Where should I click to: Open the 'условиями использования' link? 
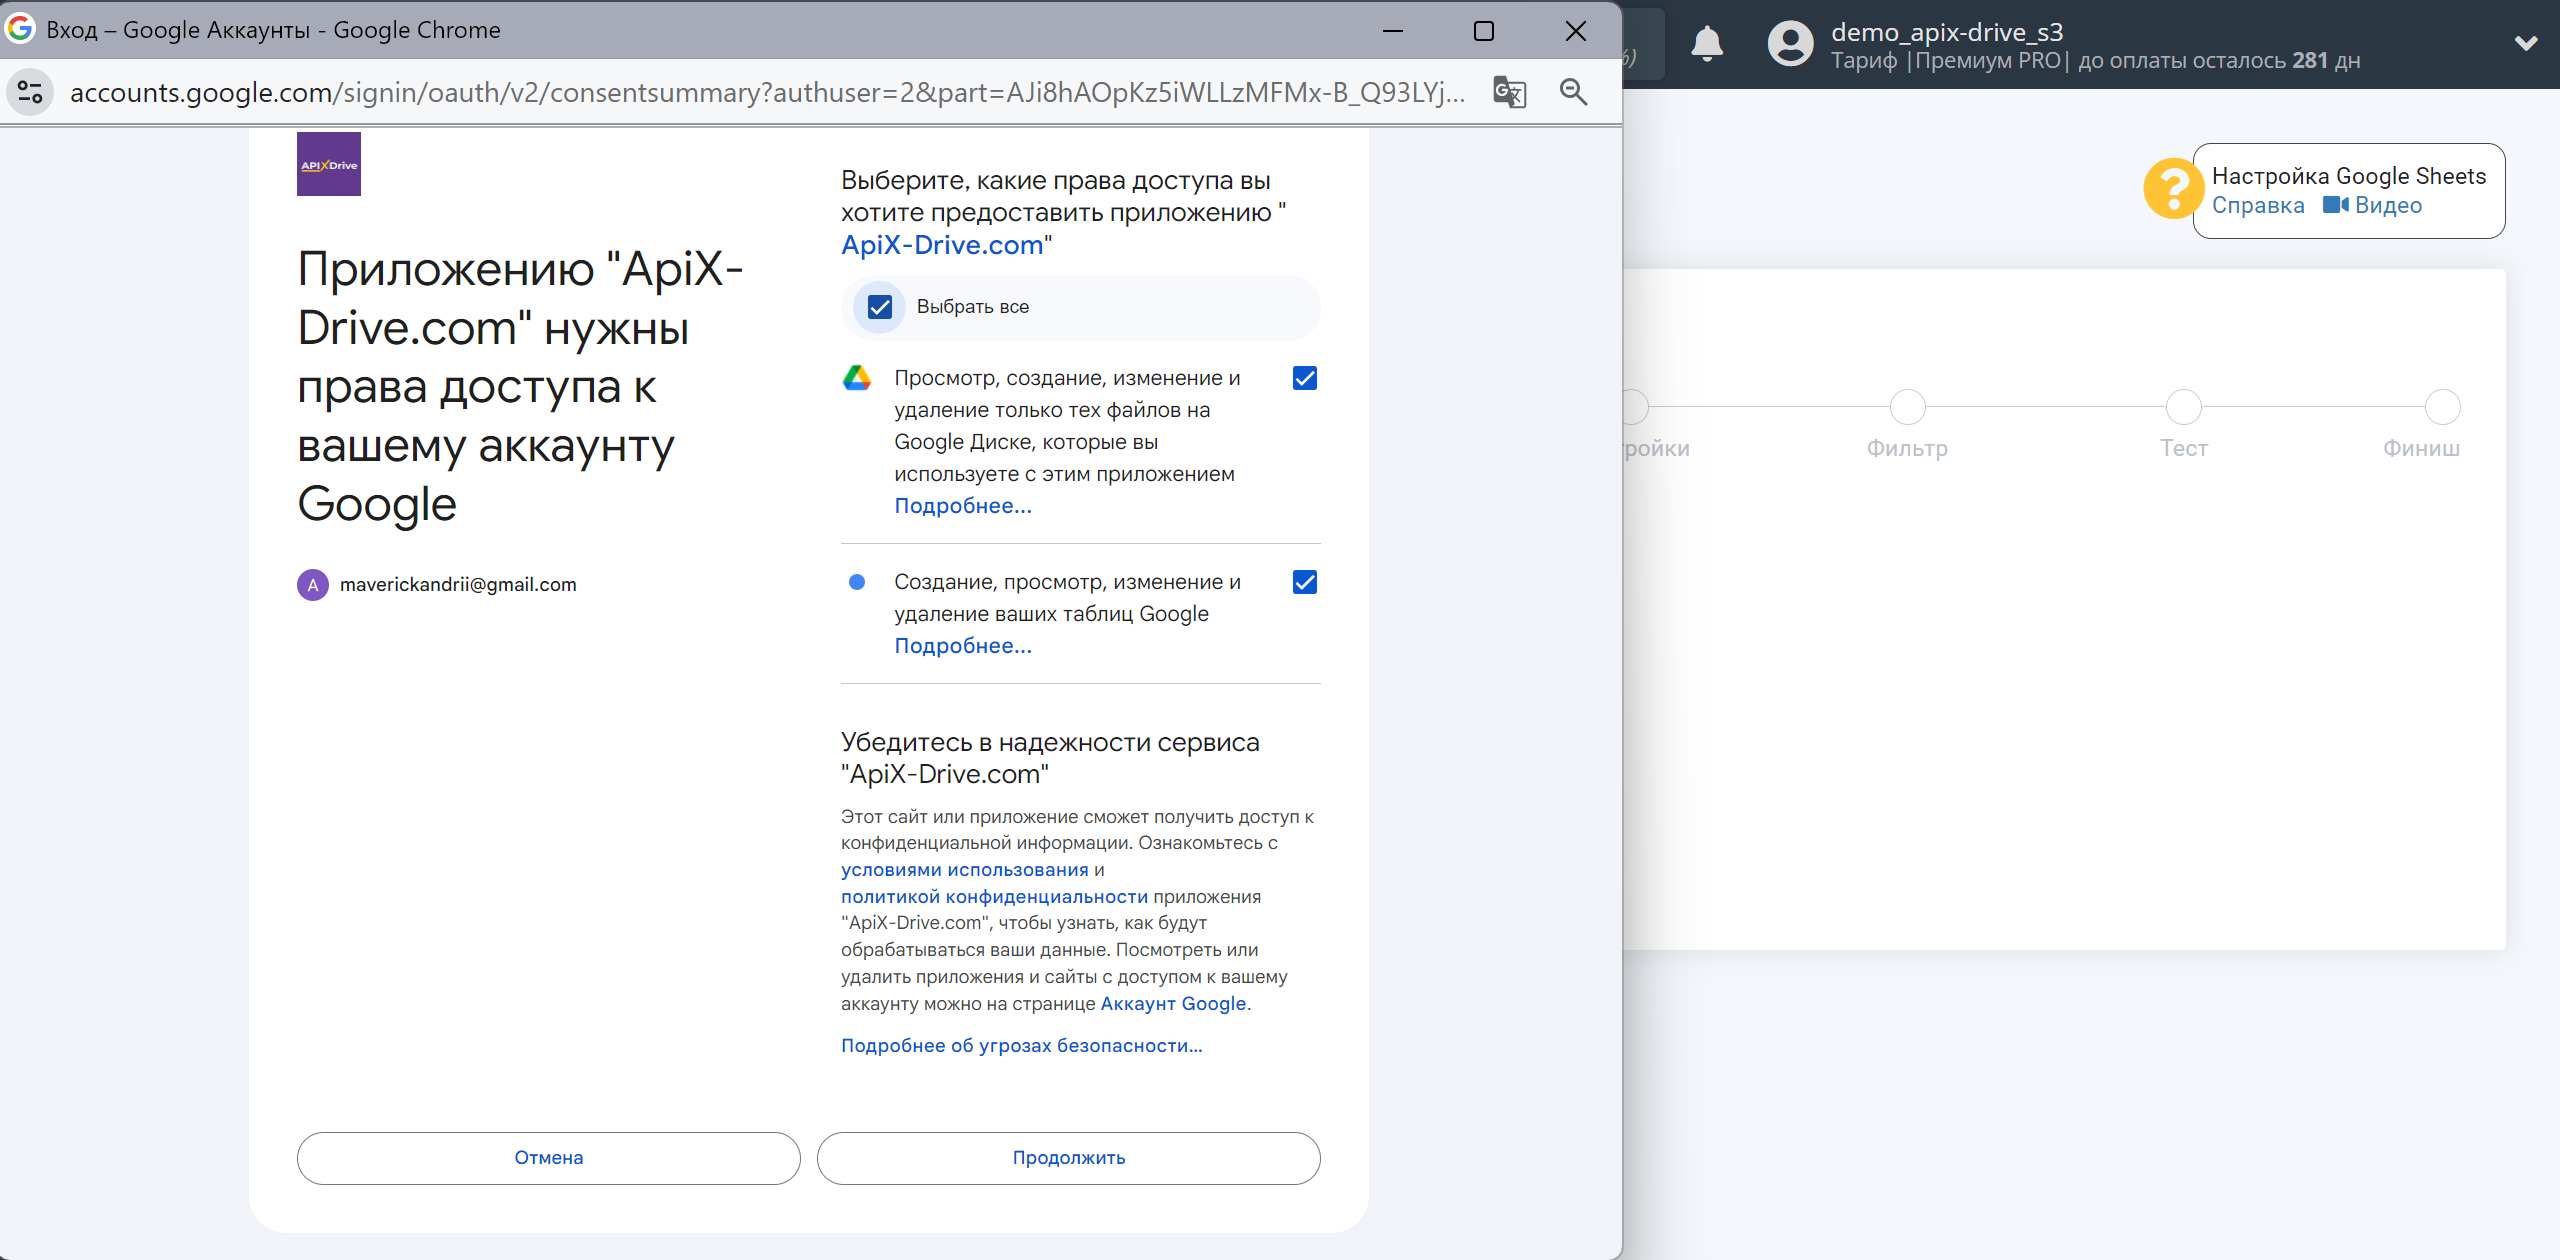[x=965, y=870]
